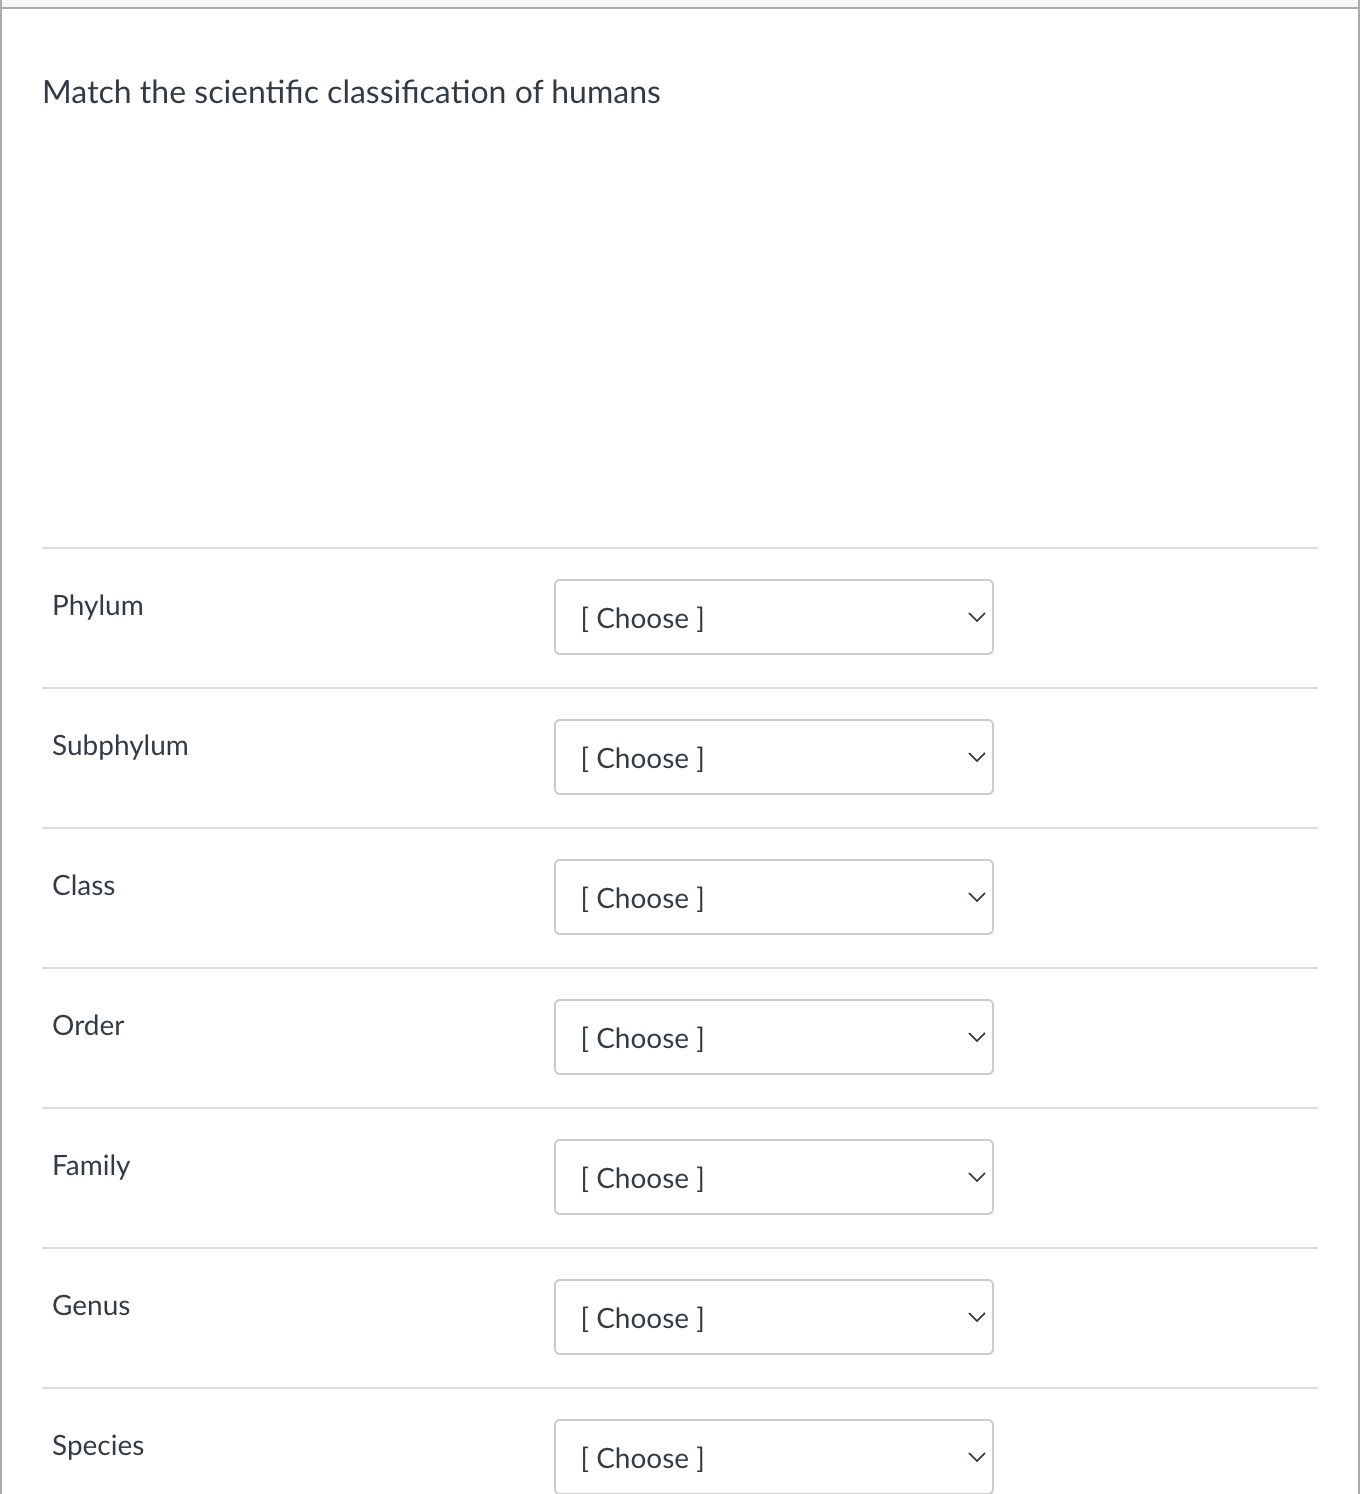Click the Phylum row label
This screenshot has width=1364, height=1494.
click(x=97, y=605)
